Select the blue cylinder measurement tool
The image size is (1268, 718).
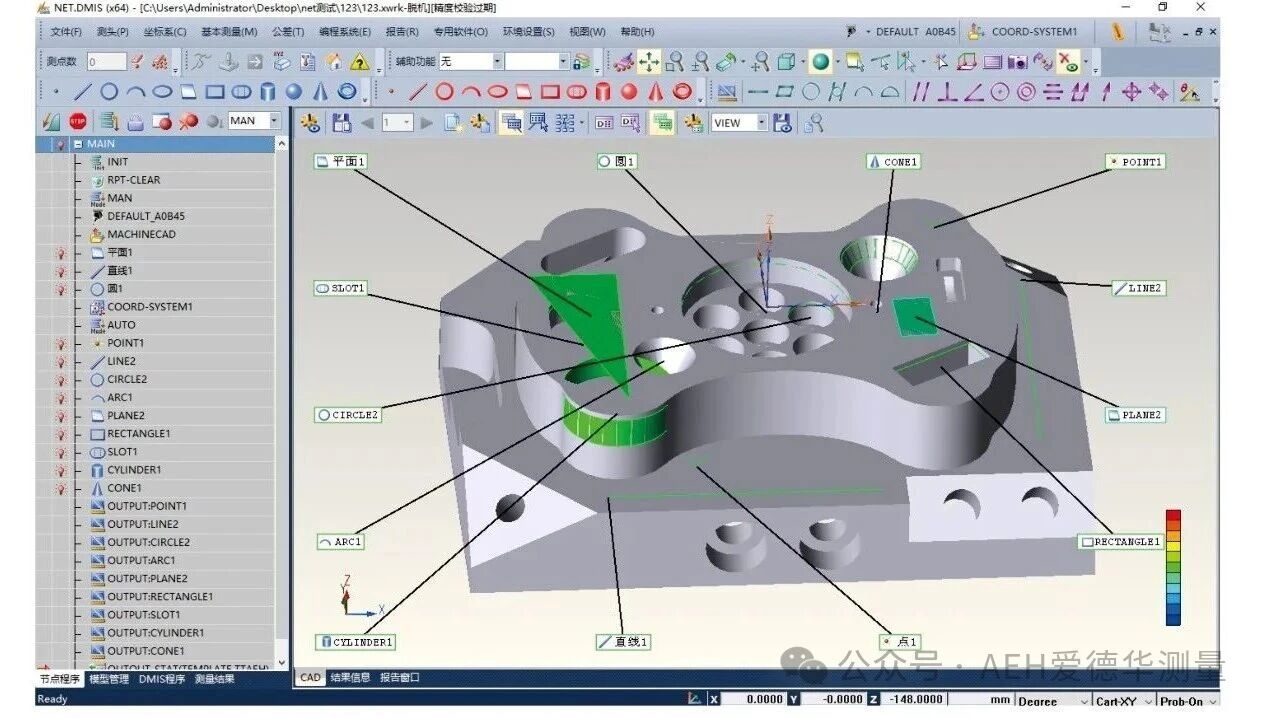tap(267, 92)
